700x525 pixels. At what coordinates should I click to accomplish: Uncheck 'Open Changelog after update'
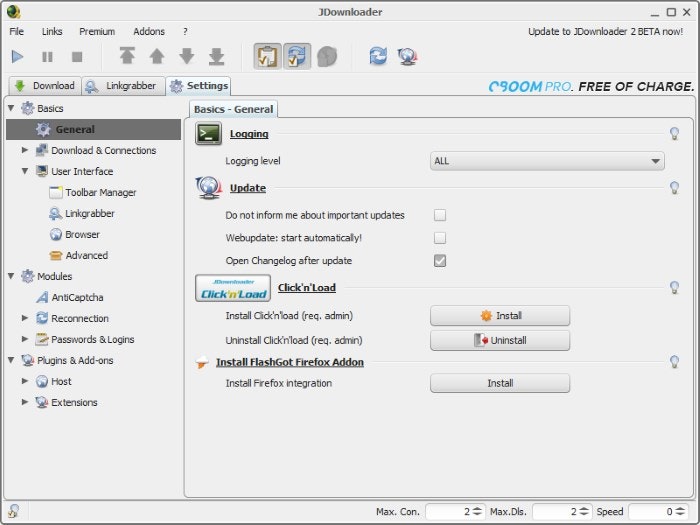pyautogui.click(x=440, y=261)
